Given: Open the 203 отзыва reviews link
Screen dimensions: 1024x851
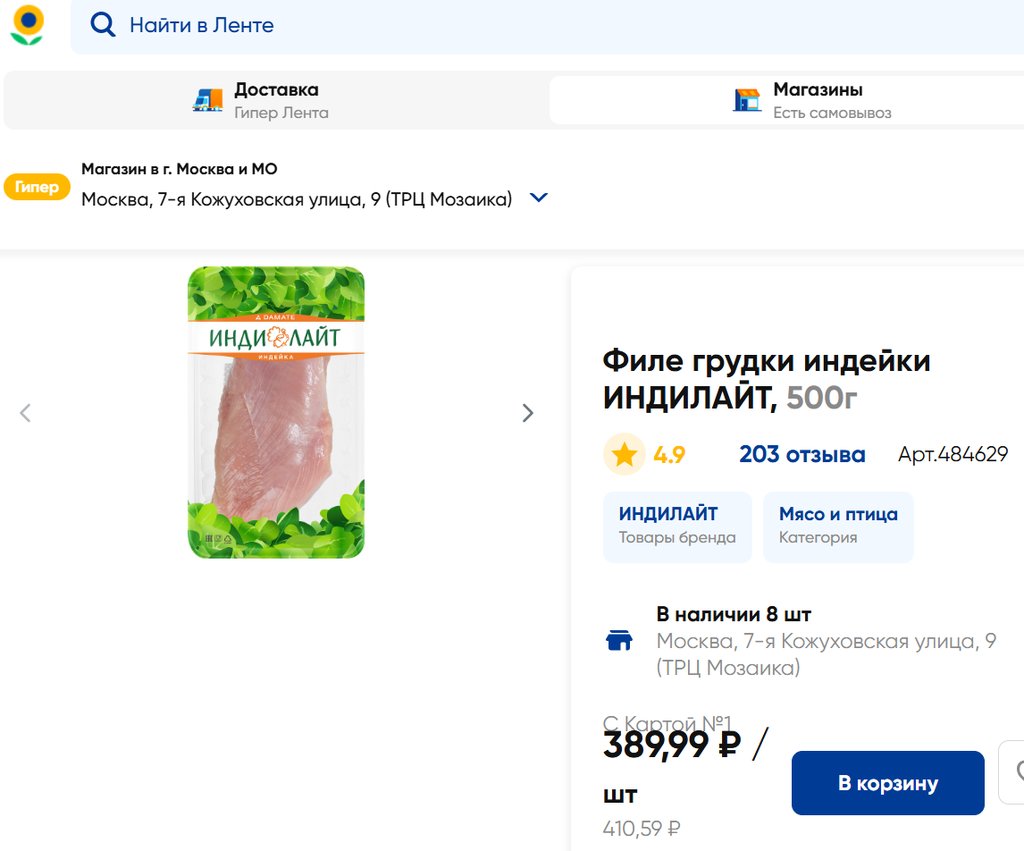Looking at the screenshot, I should (802, 455).
